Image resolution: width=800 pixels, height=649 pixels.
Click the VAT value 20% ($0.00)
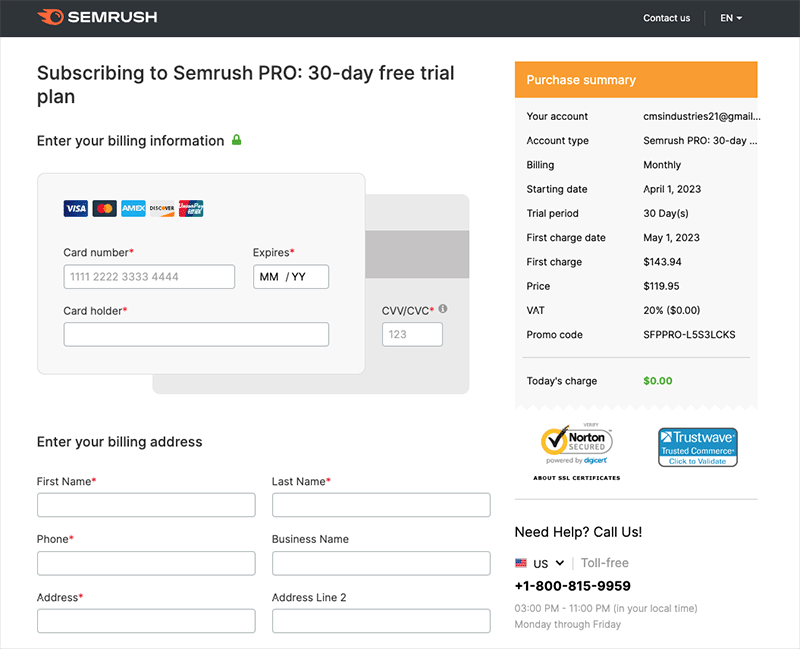pos(671,310)
